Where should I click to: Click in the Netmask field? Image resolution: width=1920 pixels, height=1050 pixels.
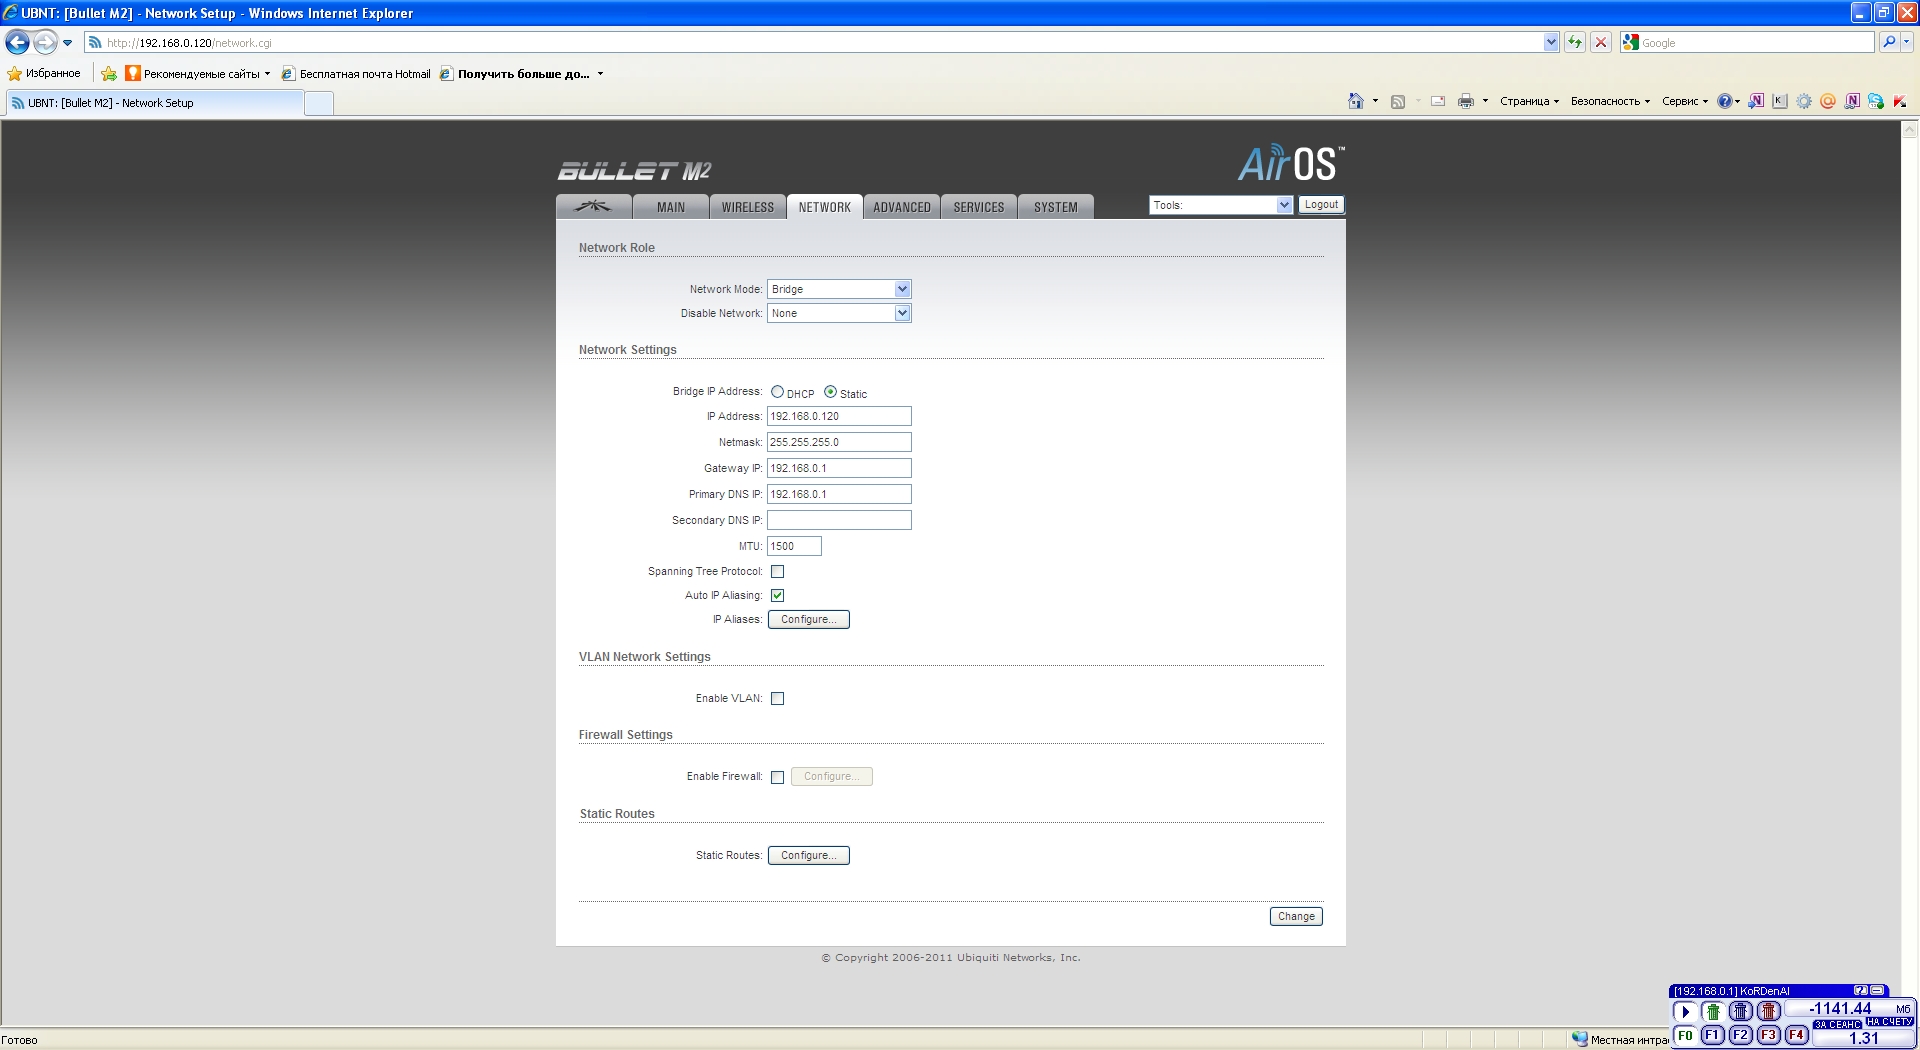(x=839, y=442)
